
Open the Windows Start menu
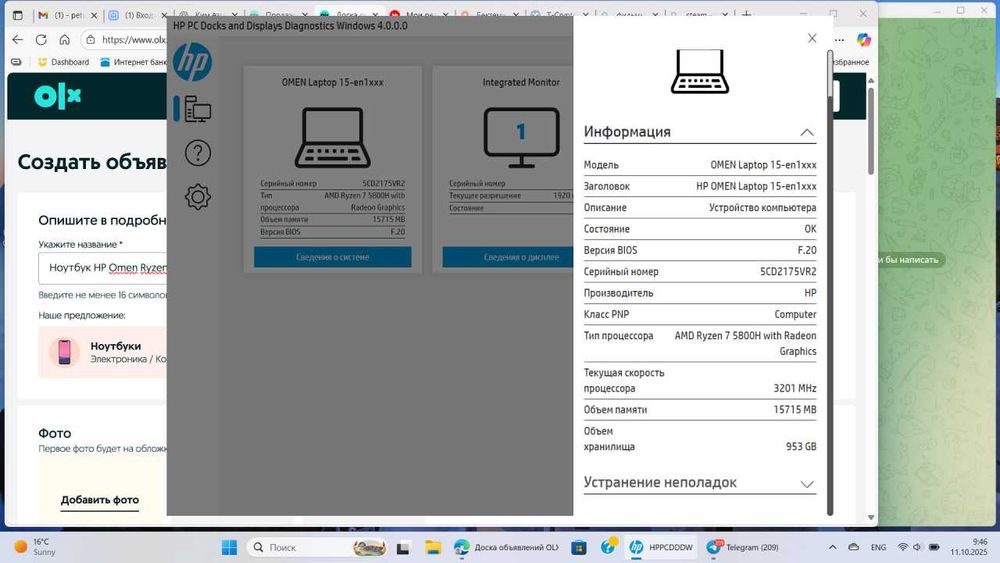coord(229,547)
